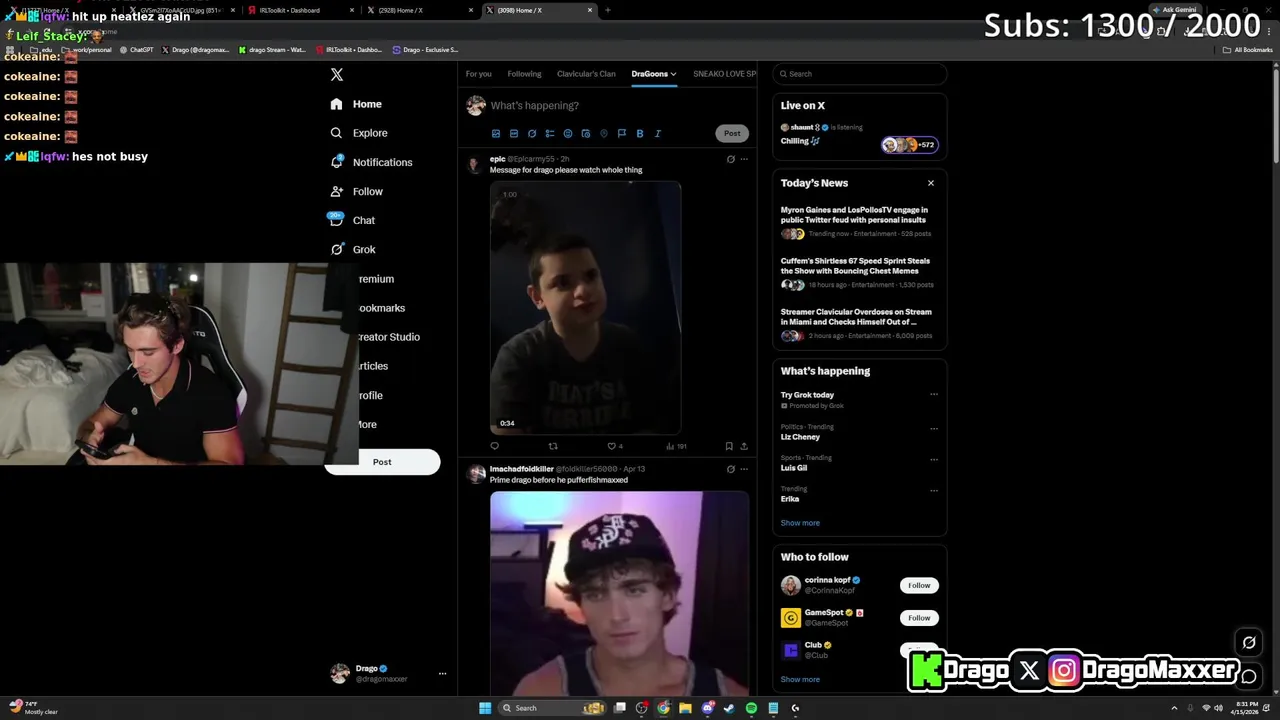The height and width of the screenshot is (720, 1280).
Task: Click Grok icon on Imachadfoldkiller's post
Action: (730, 468)
